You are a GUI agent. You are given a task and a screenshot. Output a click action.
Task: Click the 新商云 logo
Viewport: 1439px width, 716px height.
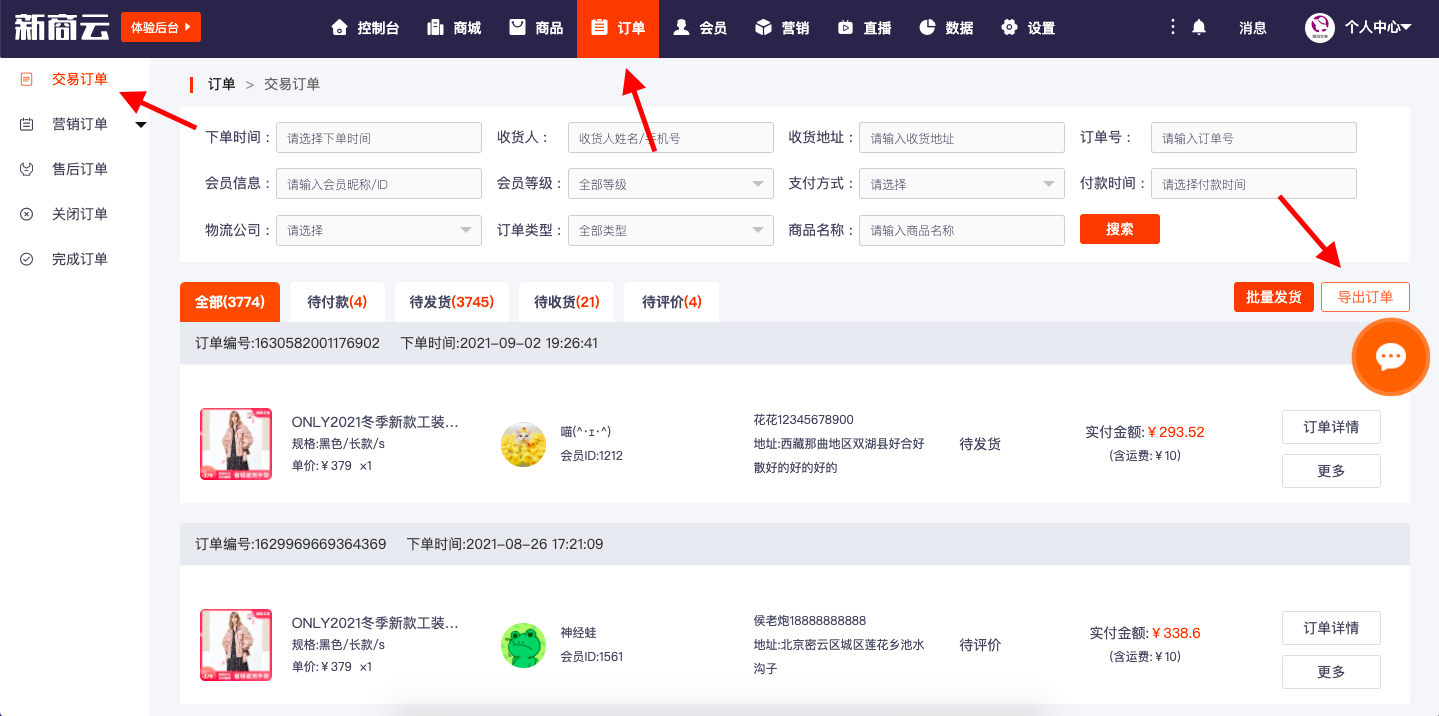click(x=62, y=27)
